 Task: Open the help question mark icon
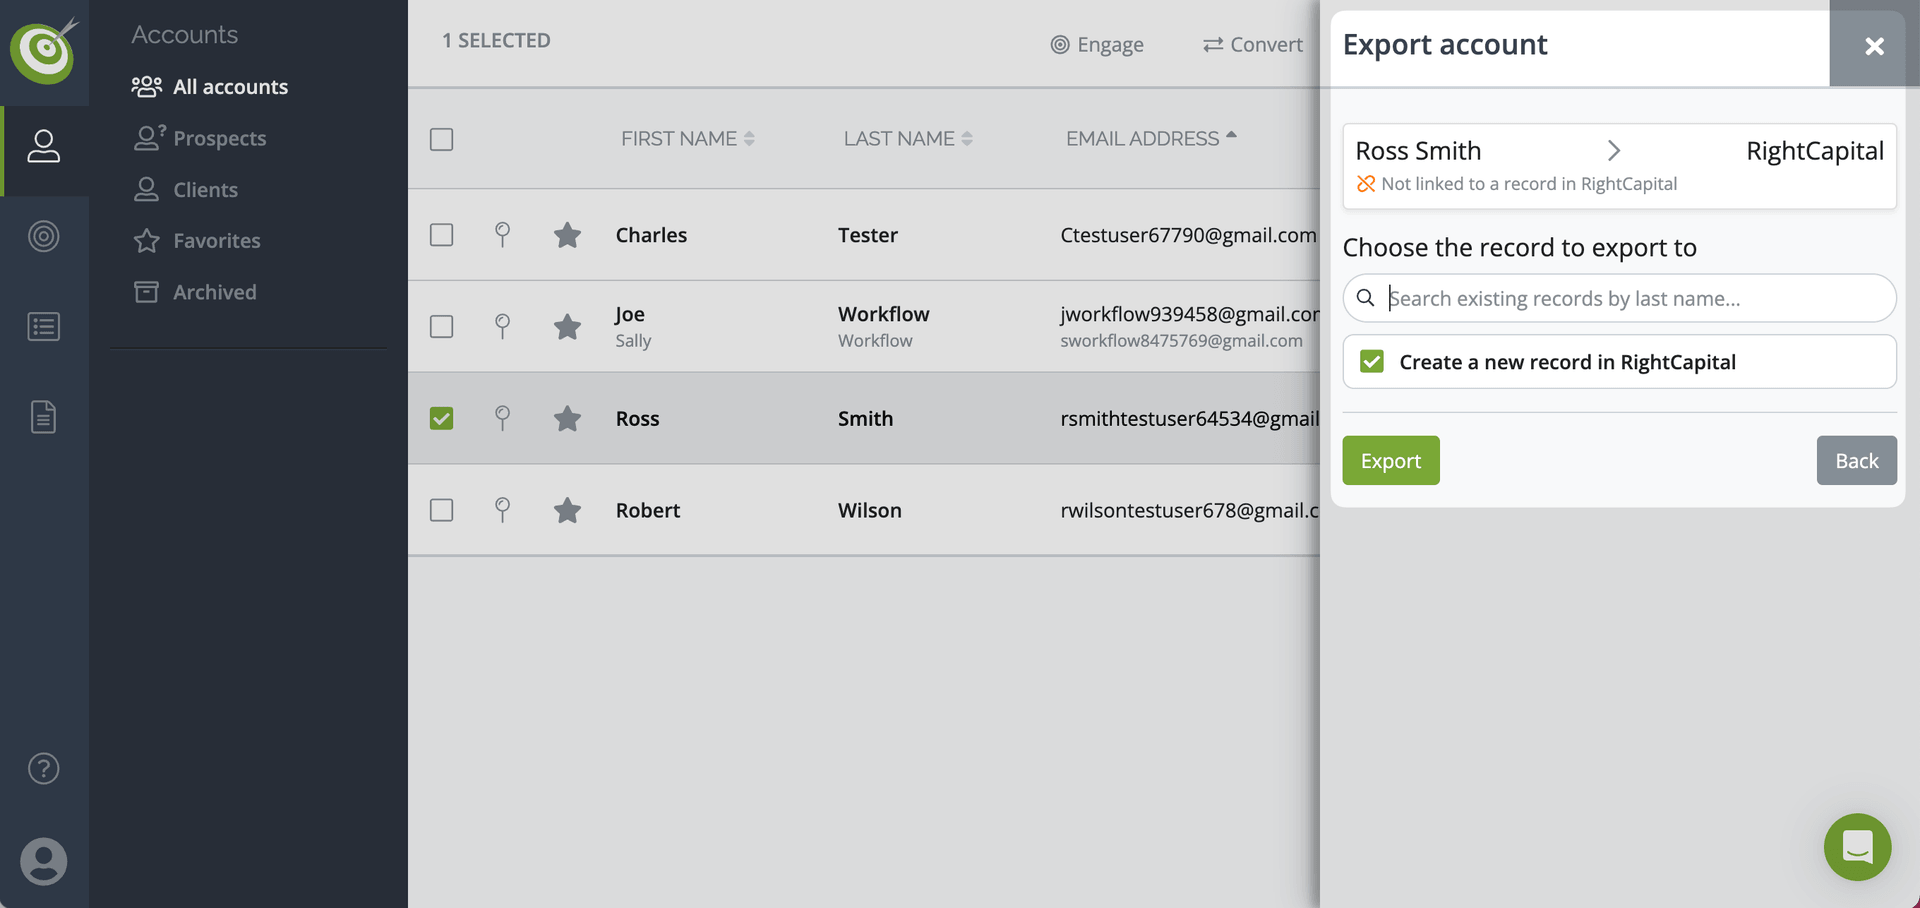pos(43,768)
